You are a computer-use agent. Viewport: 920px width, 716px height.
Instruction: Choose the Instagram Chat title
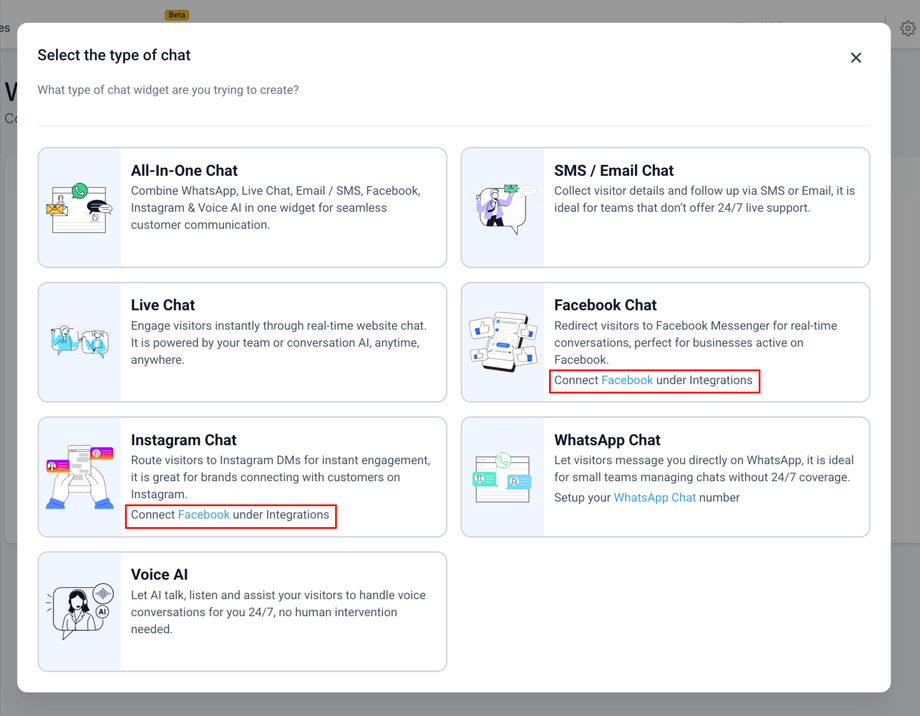[184, 440]
